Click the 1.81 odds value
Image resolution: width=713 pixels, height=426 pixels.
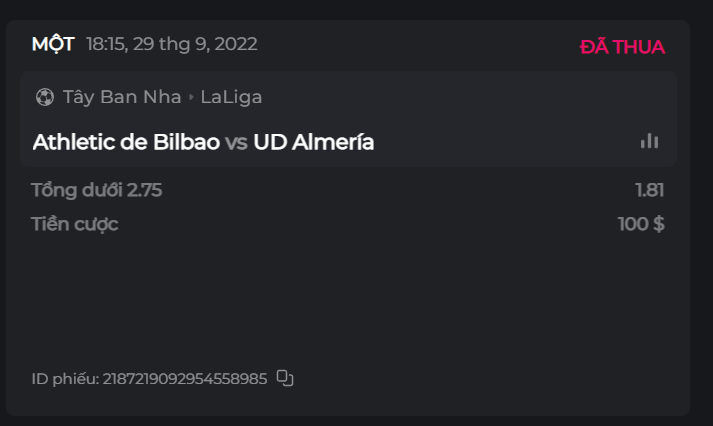pyautogui.click(x=649, y=190)
